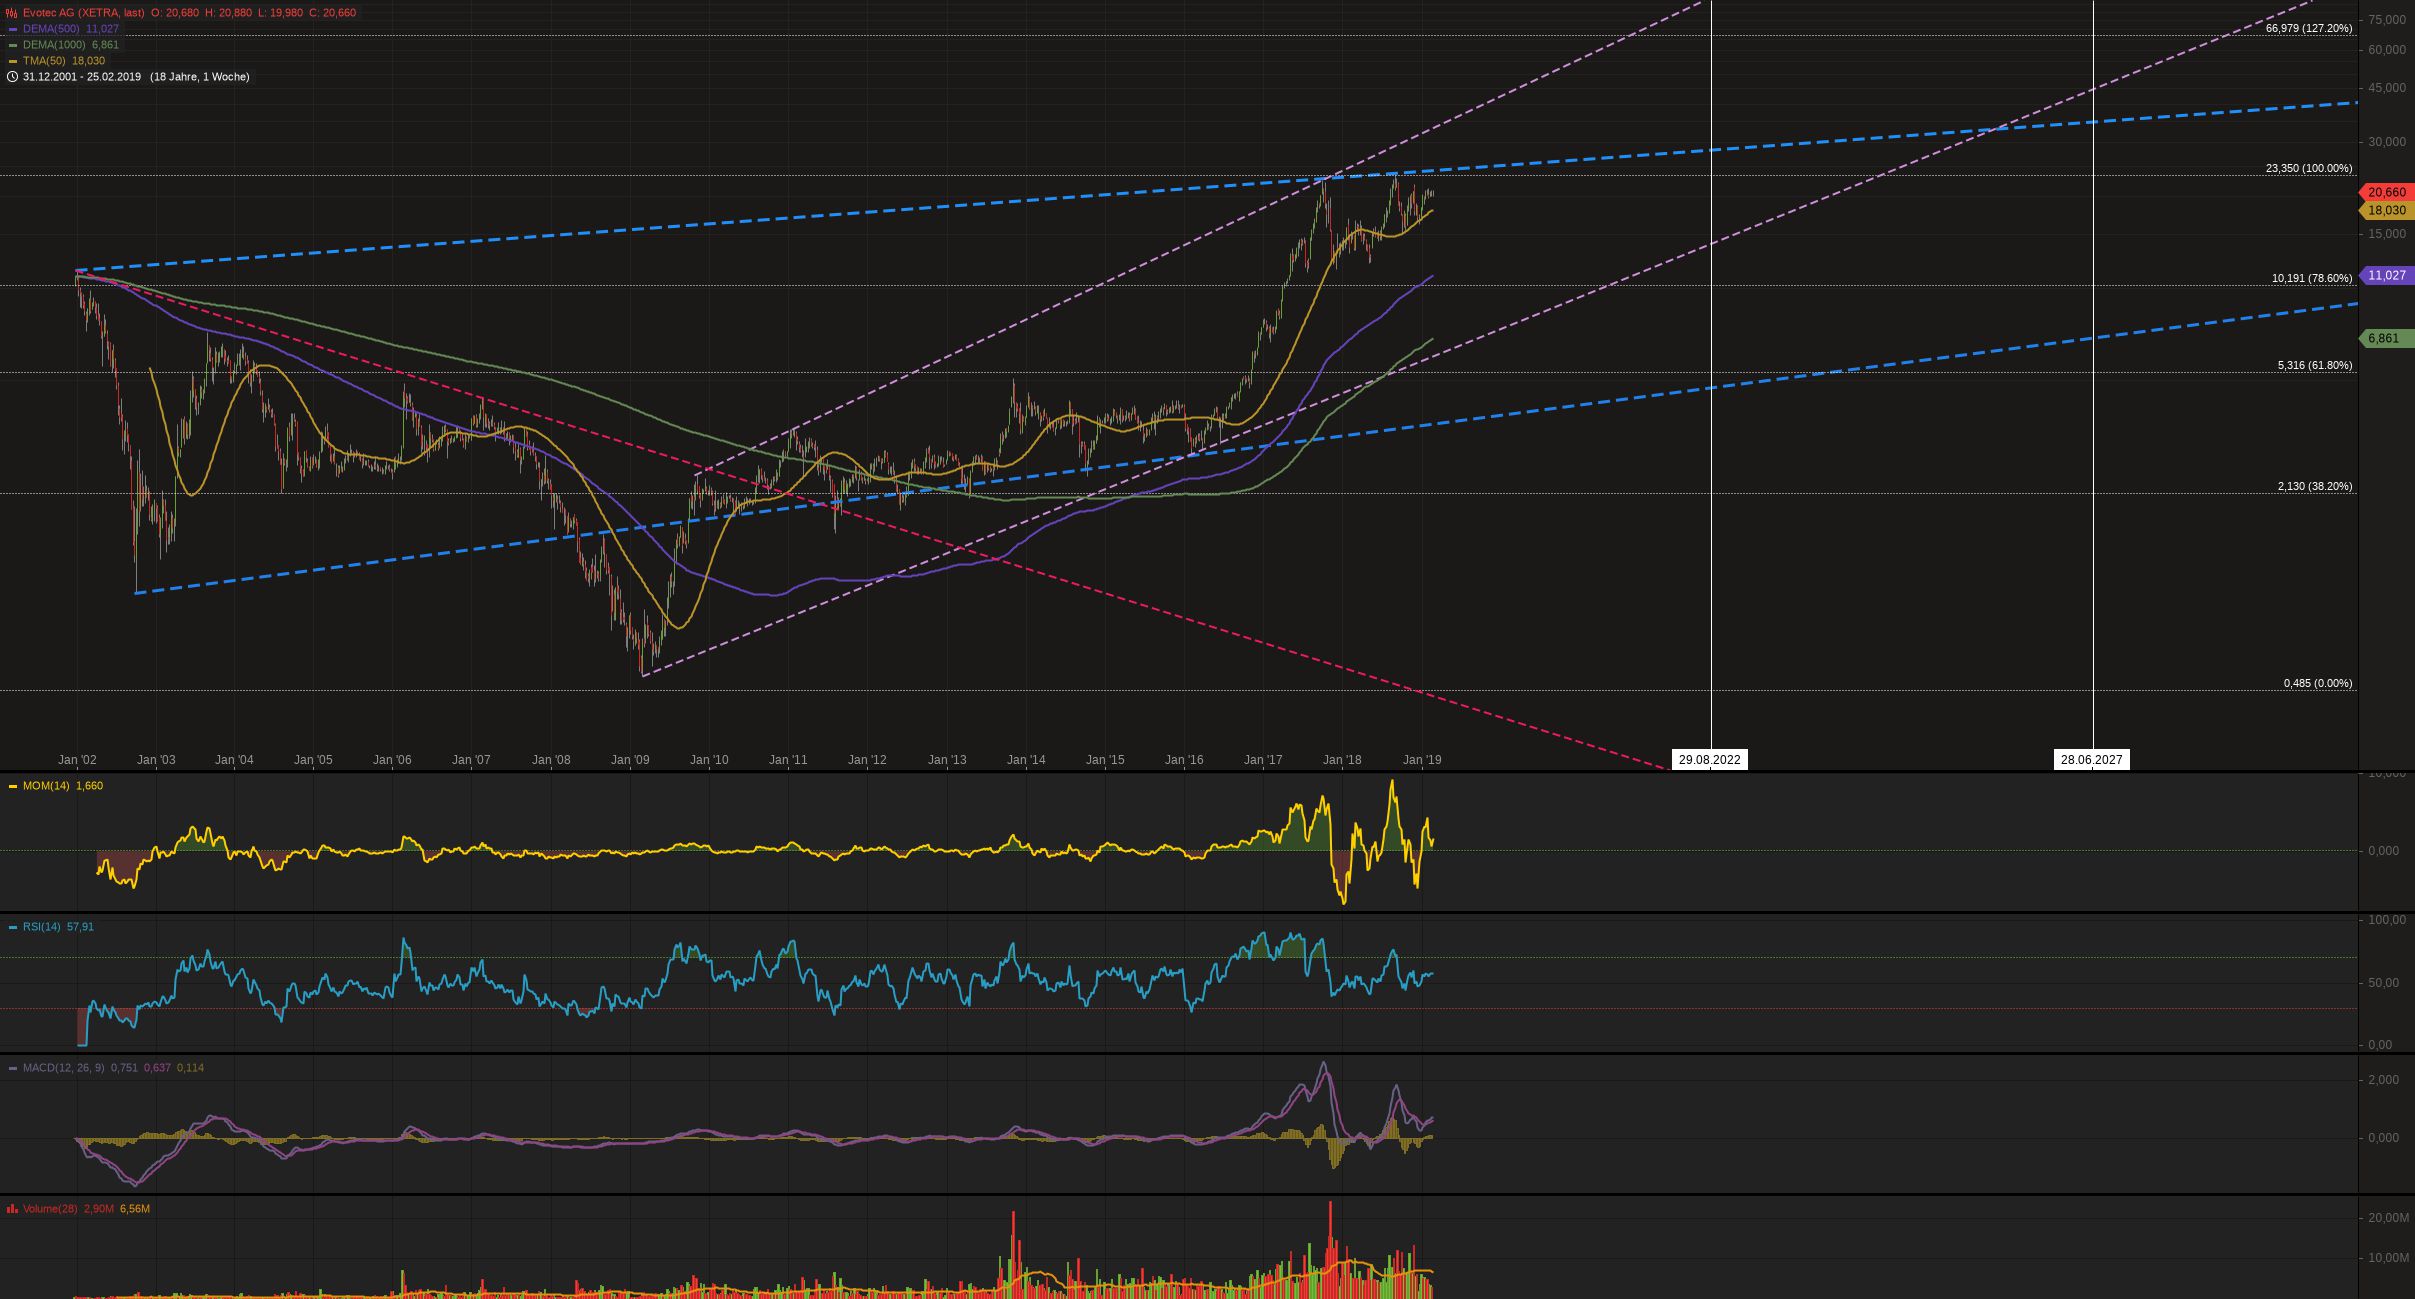Select the 28.06.2027 vertical line date label
Viewport: 2415px width, 1299px height.
click(x=2091, y=760)
